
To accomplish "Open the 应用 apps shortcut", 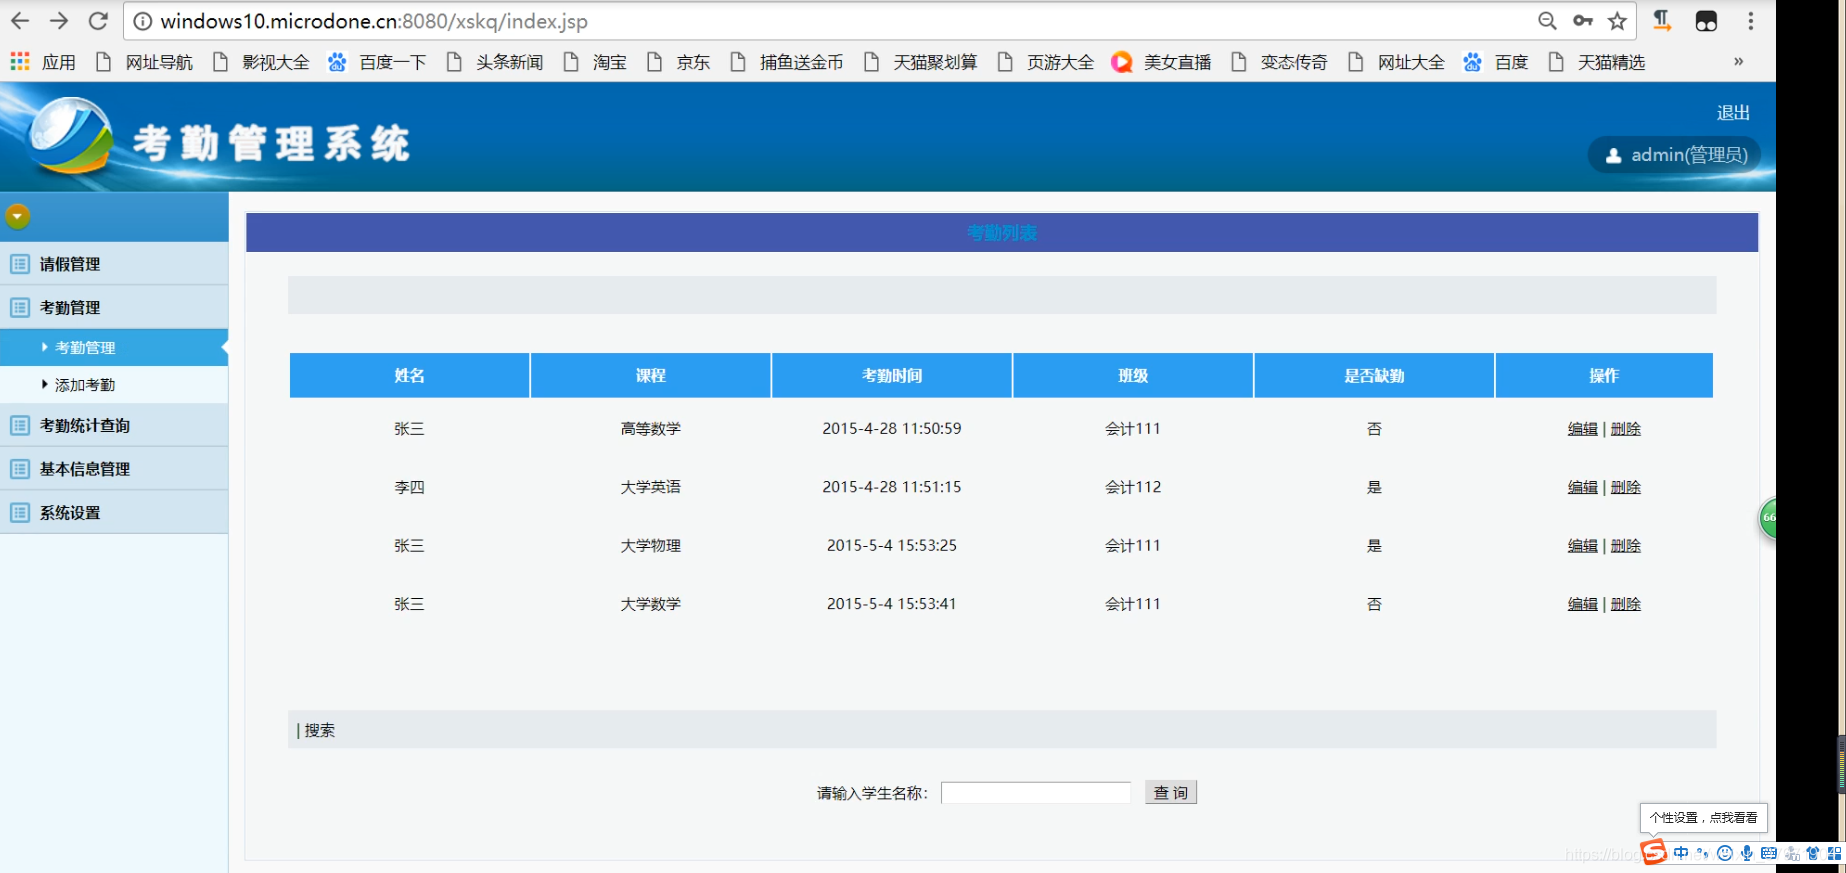I will coord(43,62).
